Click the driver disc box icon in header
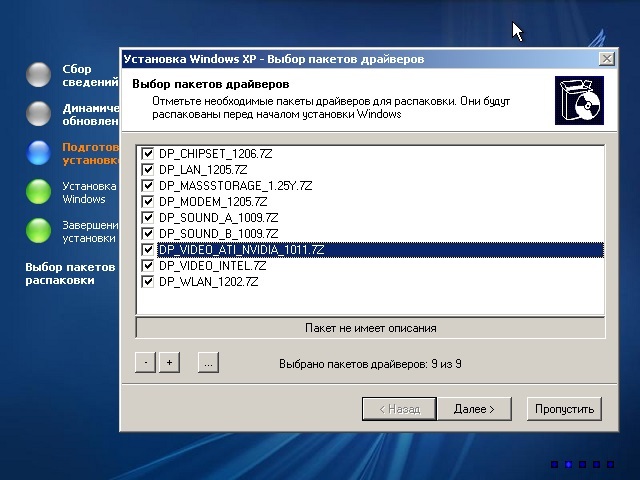Viewport: 640px width, 480px height. click(579, 100)
